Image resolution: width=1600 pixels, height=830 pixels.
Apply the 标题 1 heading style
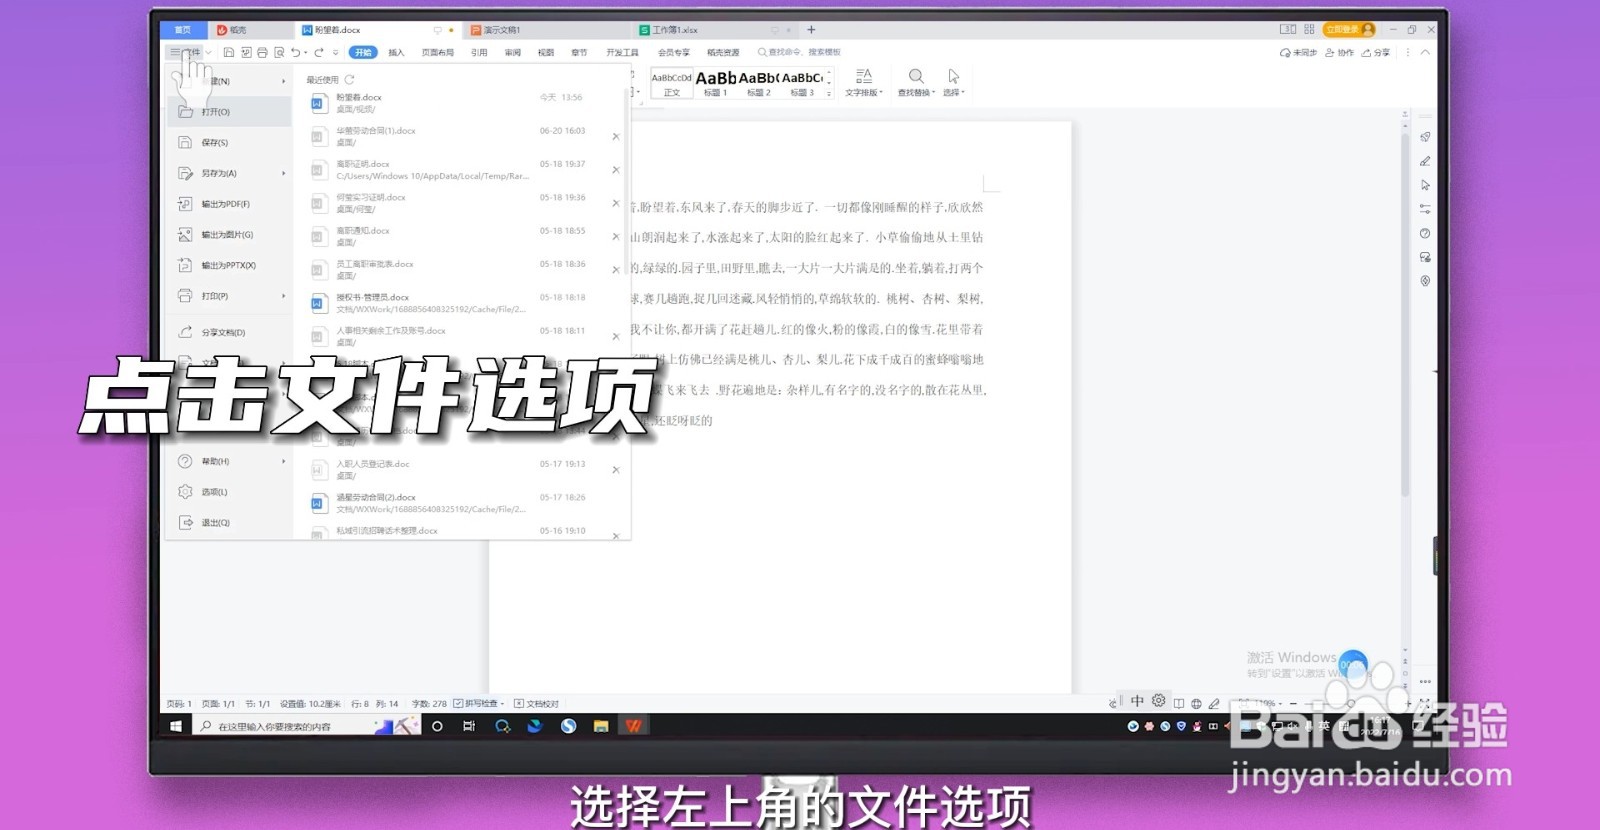click(x=715, y=84)
